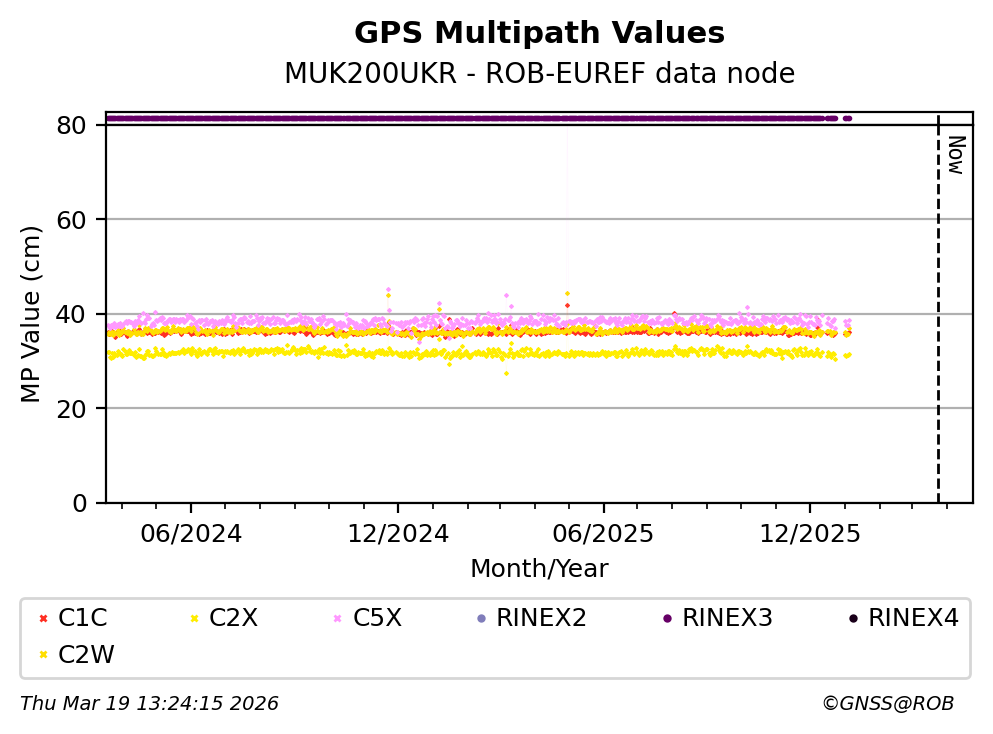993x734 pixels.
Task: Select the 12/2024 x-axis tick label
Action: click(398, 534)
